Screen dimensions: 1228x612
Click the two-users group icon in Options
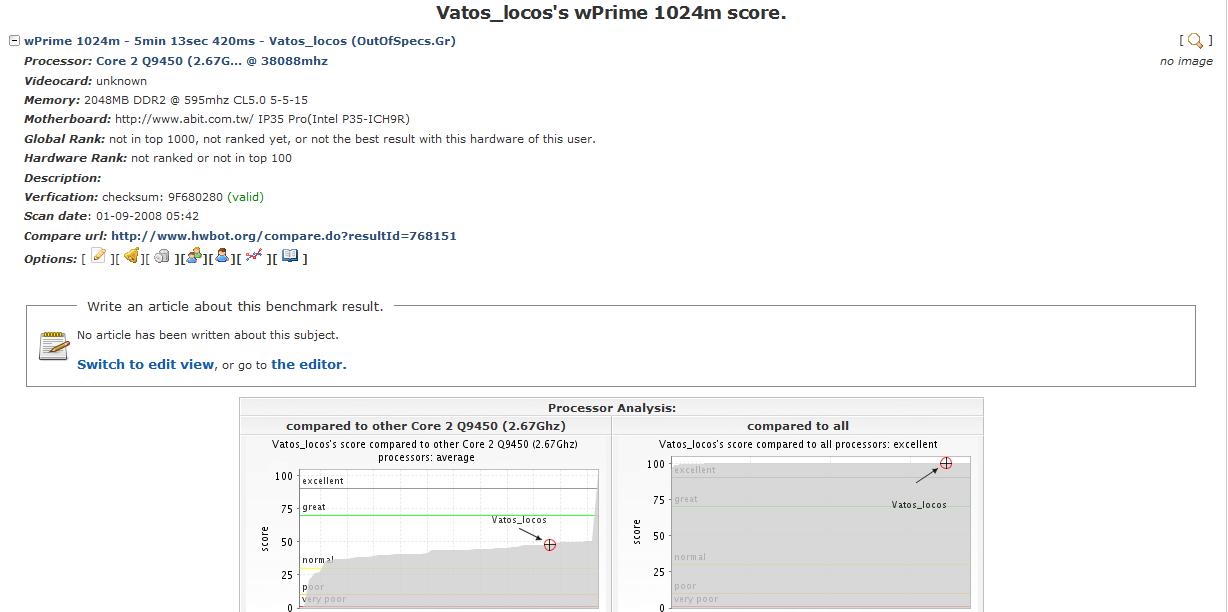tap(194, 256)
